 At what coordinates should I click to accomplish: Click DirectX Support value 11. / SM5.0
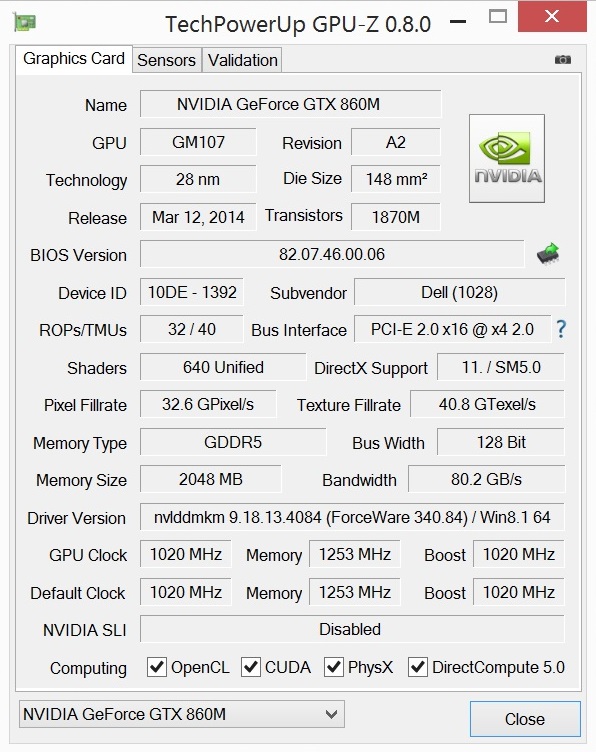pos(501,367)
